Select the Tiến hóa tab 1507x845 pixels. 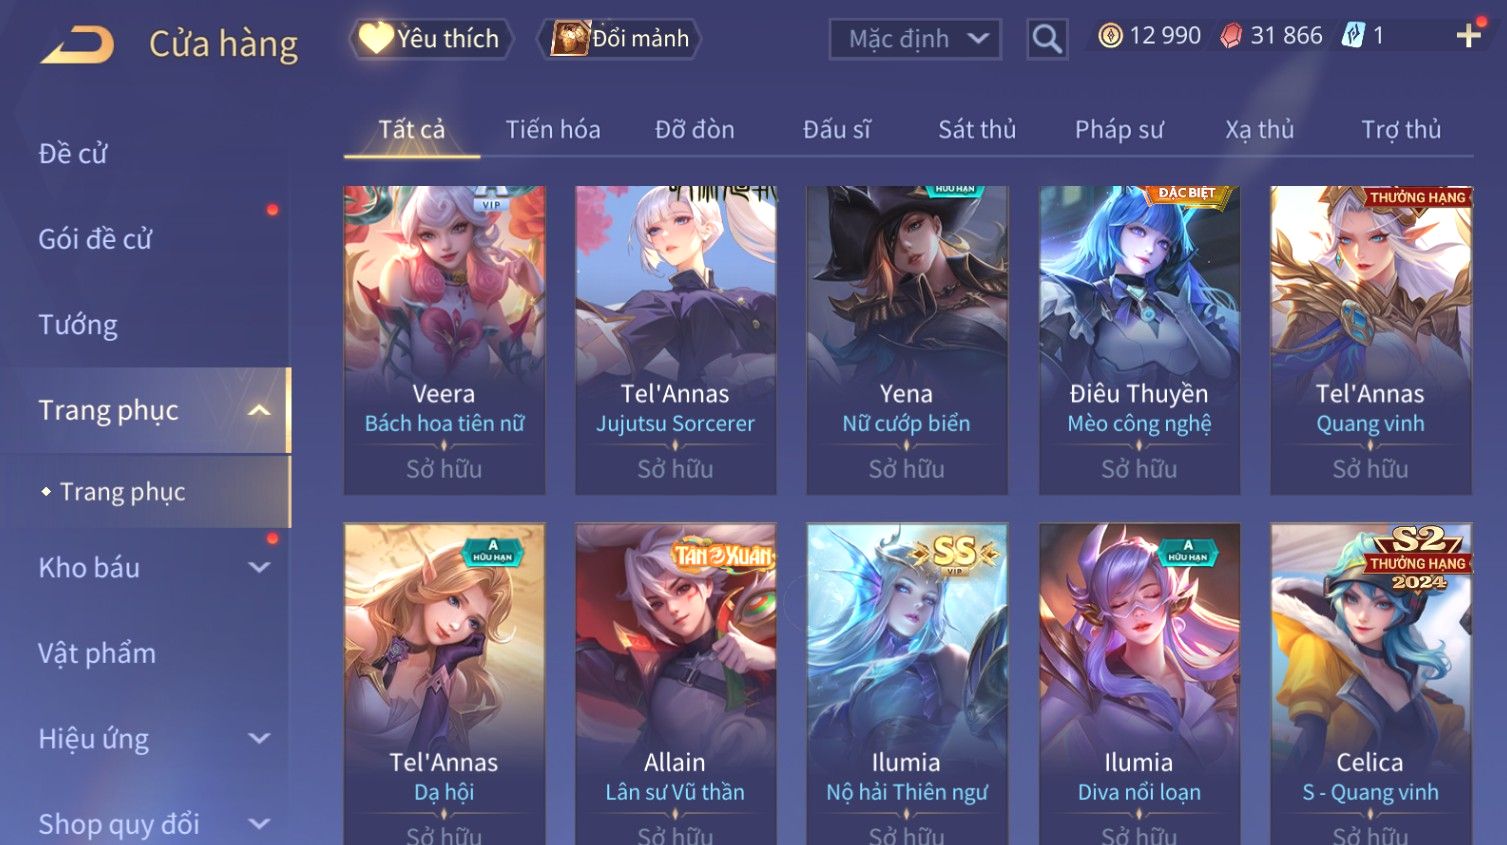tap(553, 130)
